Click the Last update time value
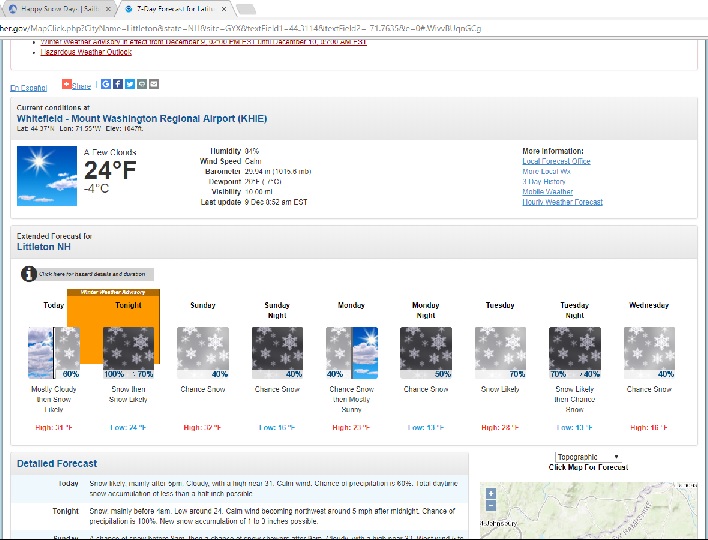 point(276,202)
